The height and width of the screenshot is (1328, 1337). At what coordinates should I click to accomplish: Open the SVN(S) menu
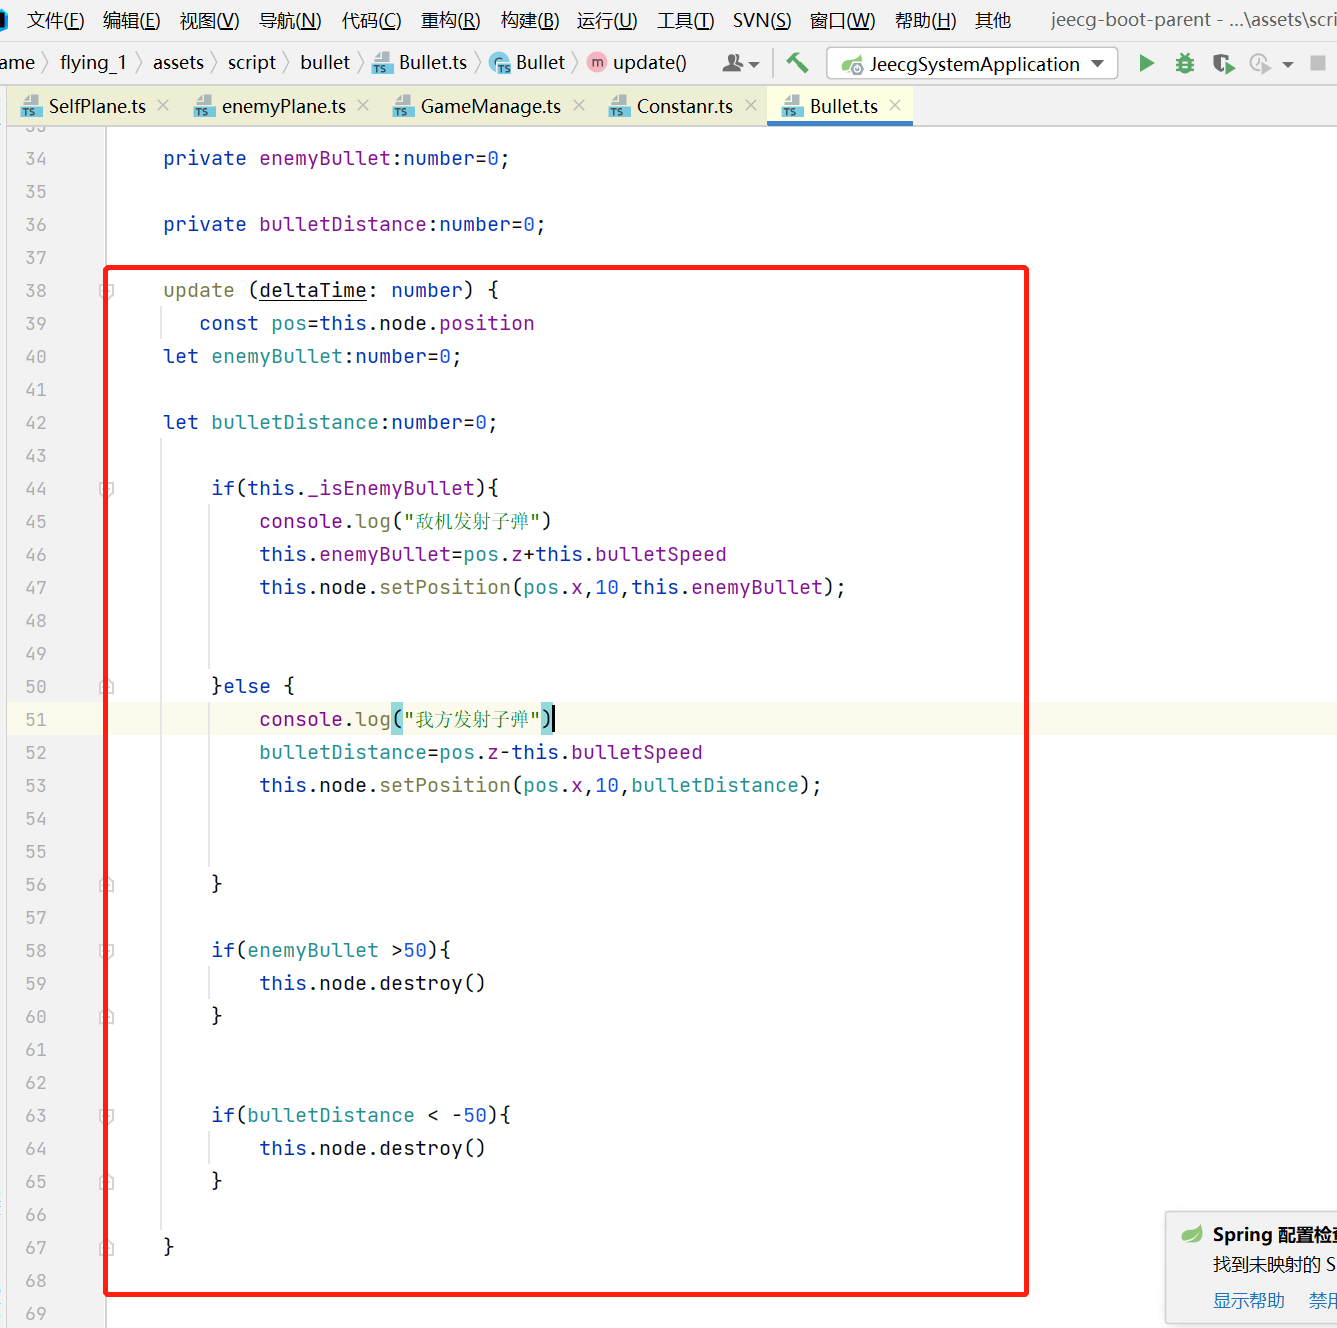click(x=761, y=20)
